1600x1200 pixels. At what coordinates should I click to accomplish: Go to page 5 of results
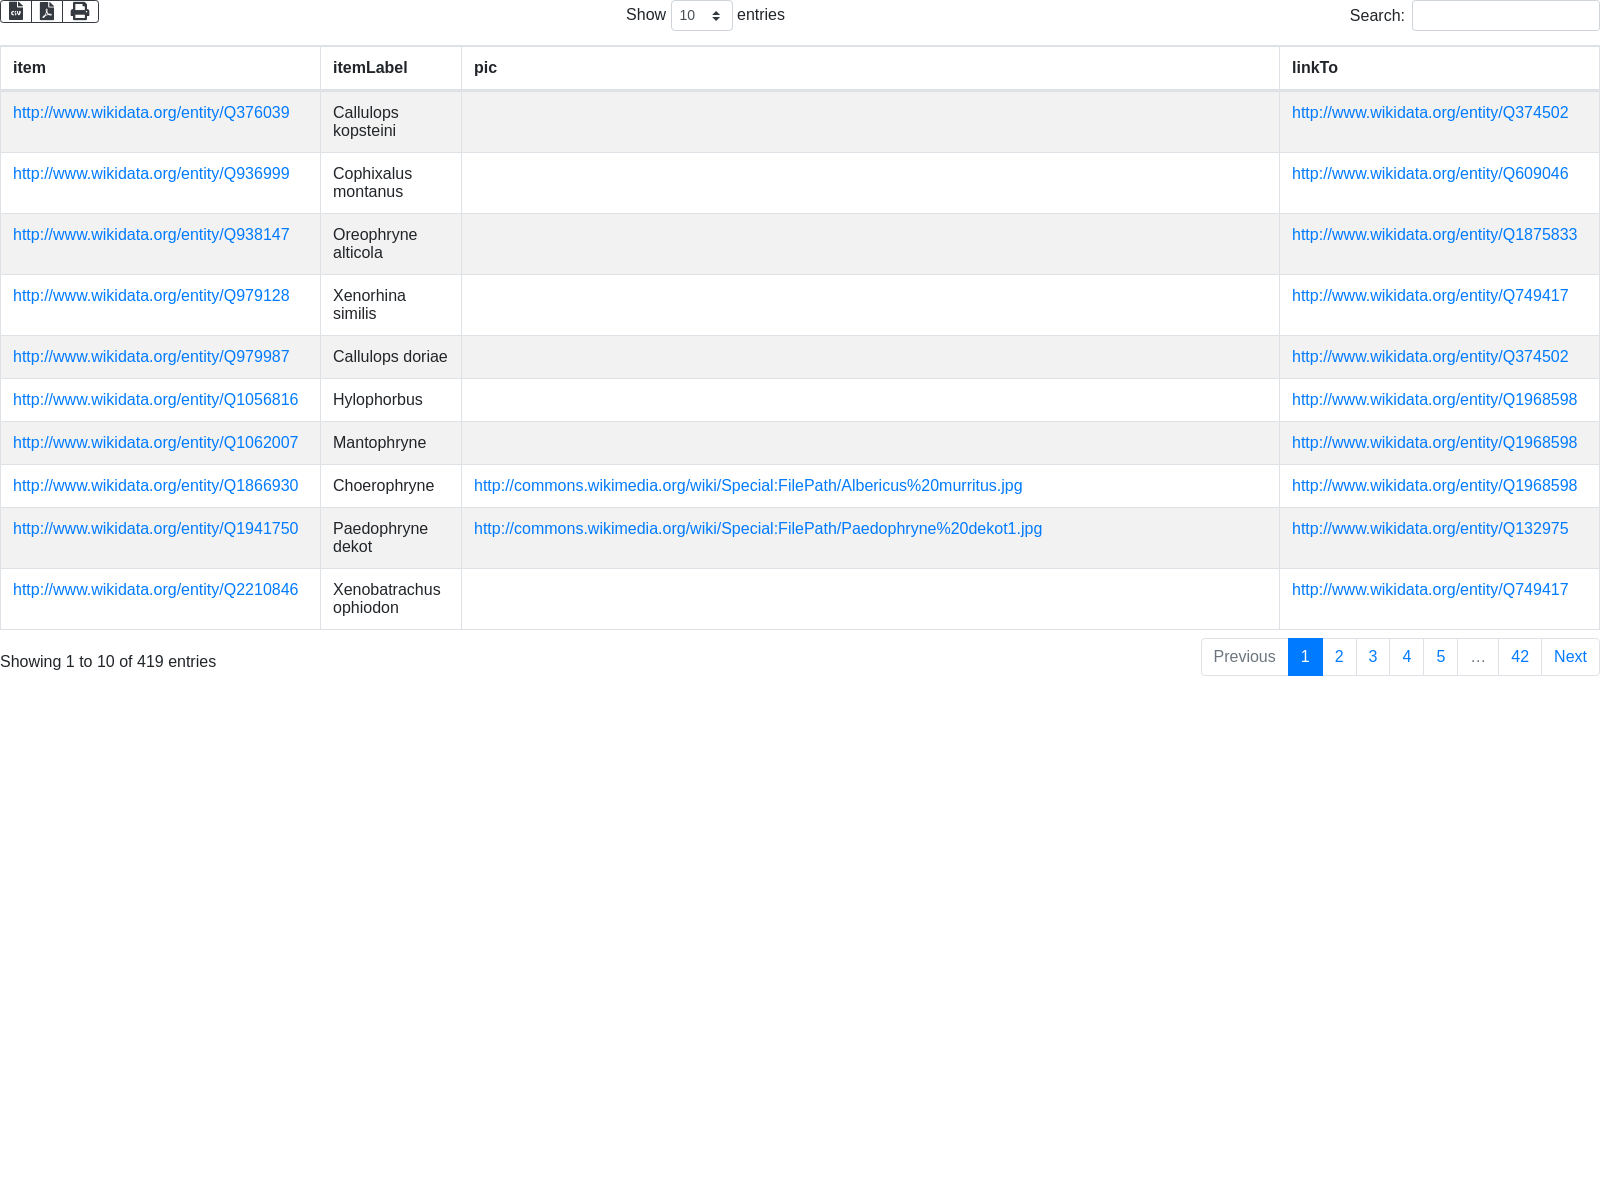[1440, 657]
